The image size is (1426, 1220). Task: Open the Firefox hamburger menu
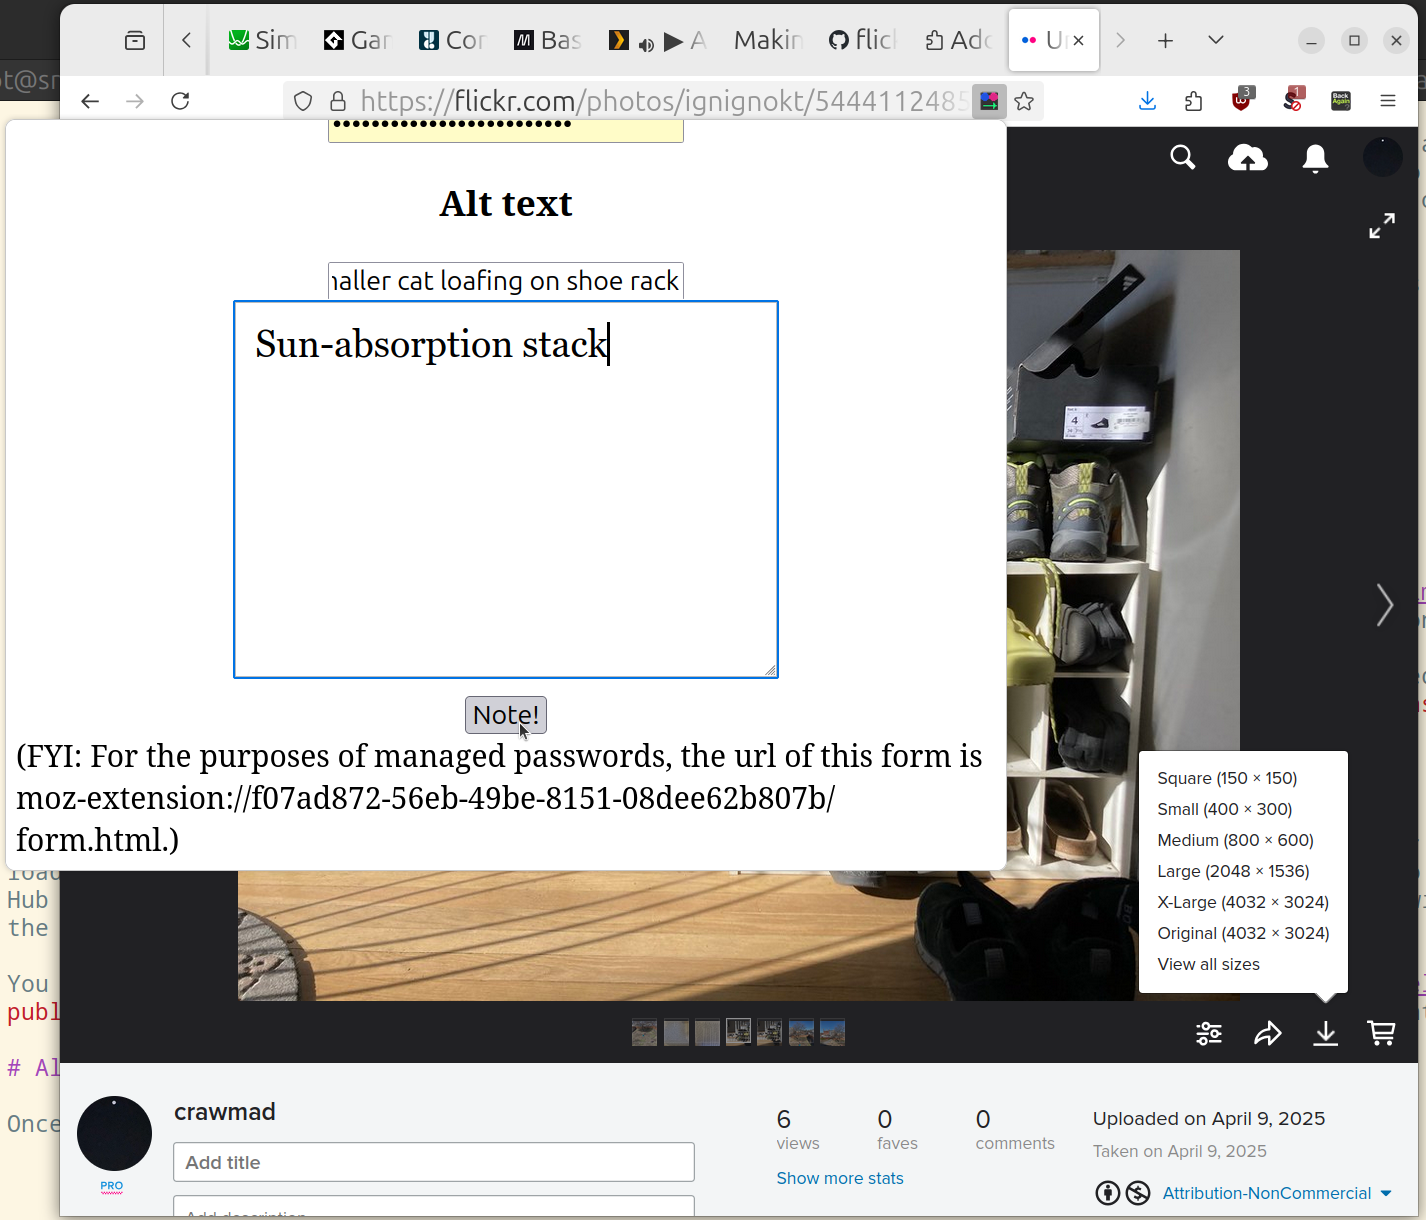(1388, 101)
